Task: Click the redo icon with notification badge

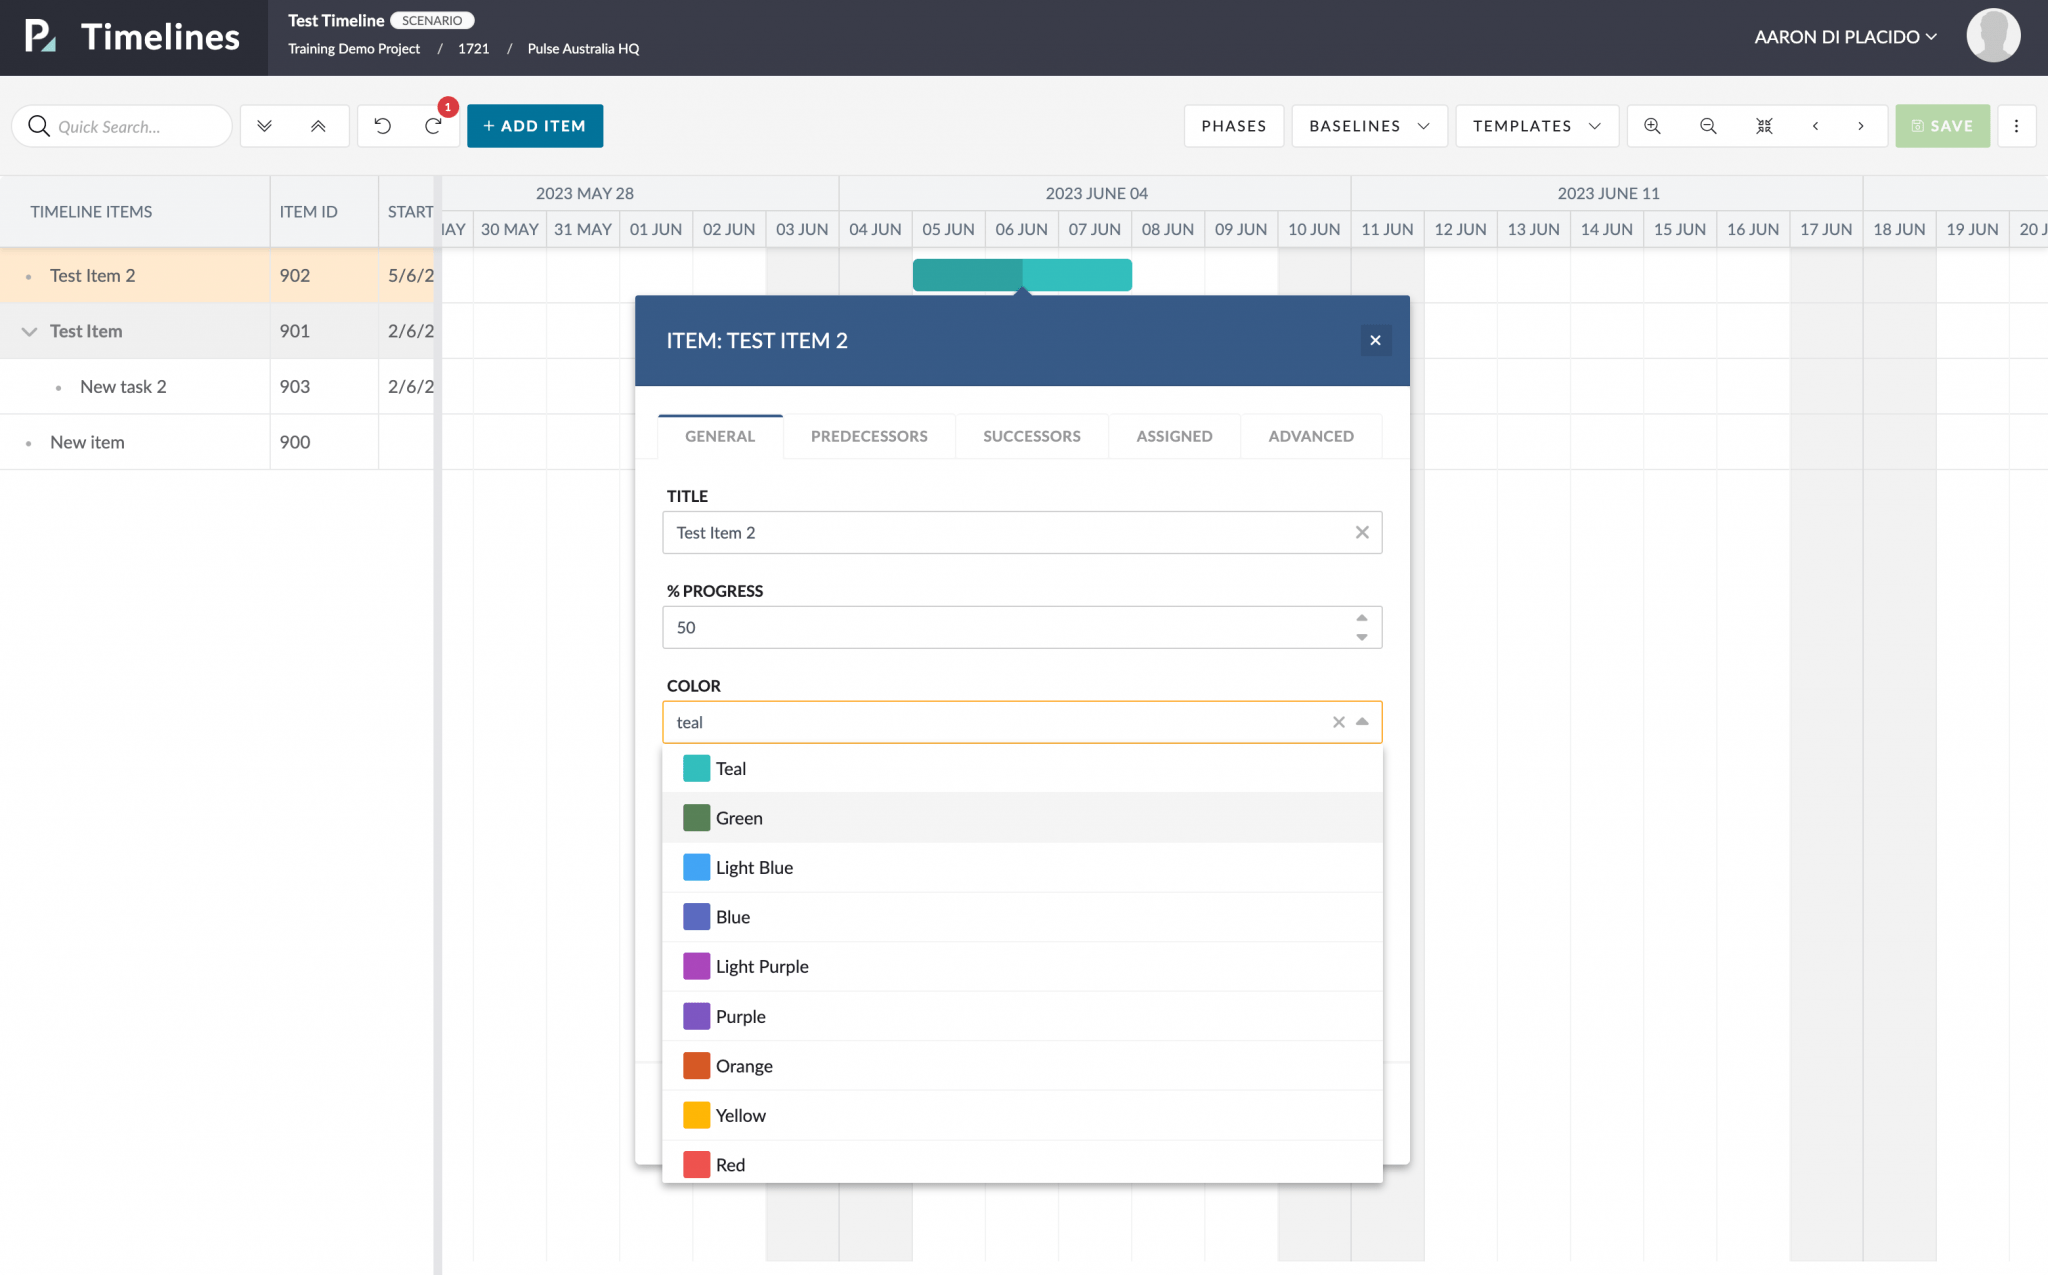Action: [x=433, y=125]
